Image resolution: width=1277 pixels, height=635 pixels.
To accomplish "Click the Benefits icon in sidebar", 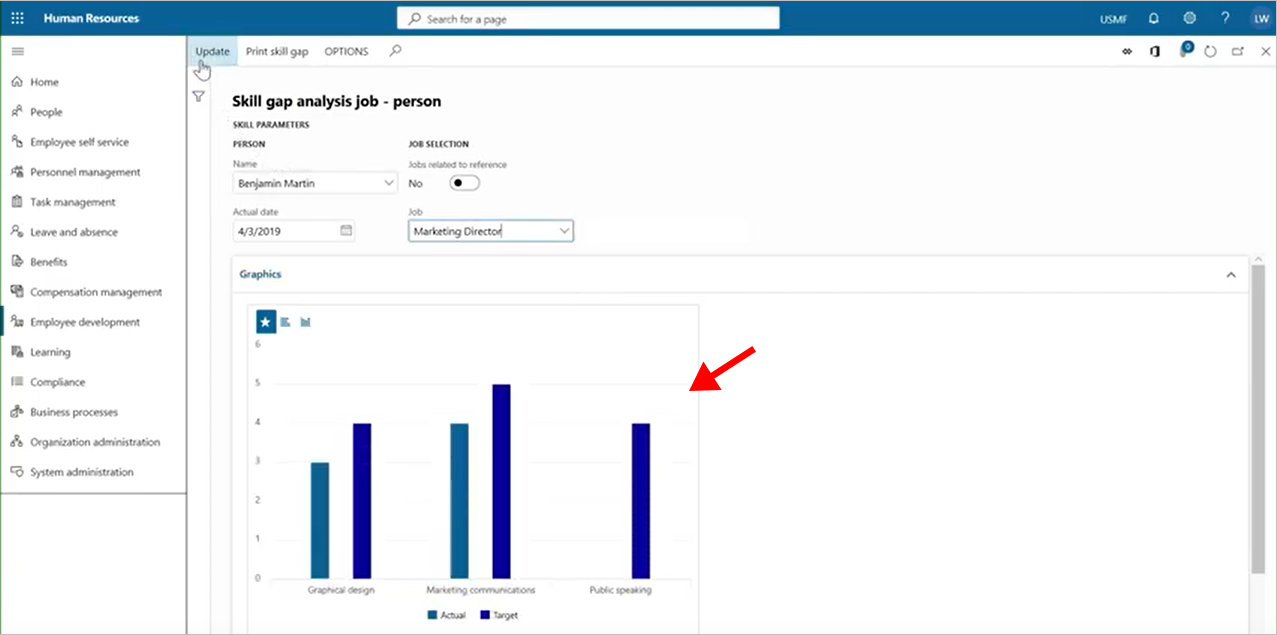I will [17, 262].
